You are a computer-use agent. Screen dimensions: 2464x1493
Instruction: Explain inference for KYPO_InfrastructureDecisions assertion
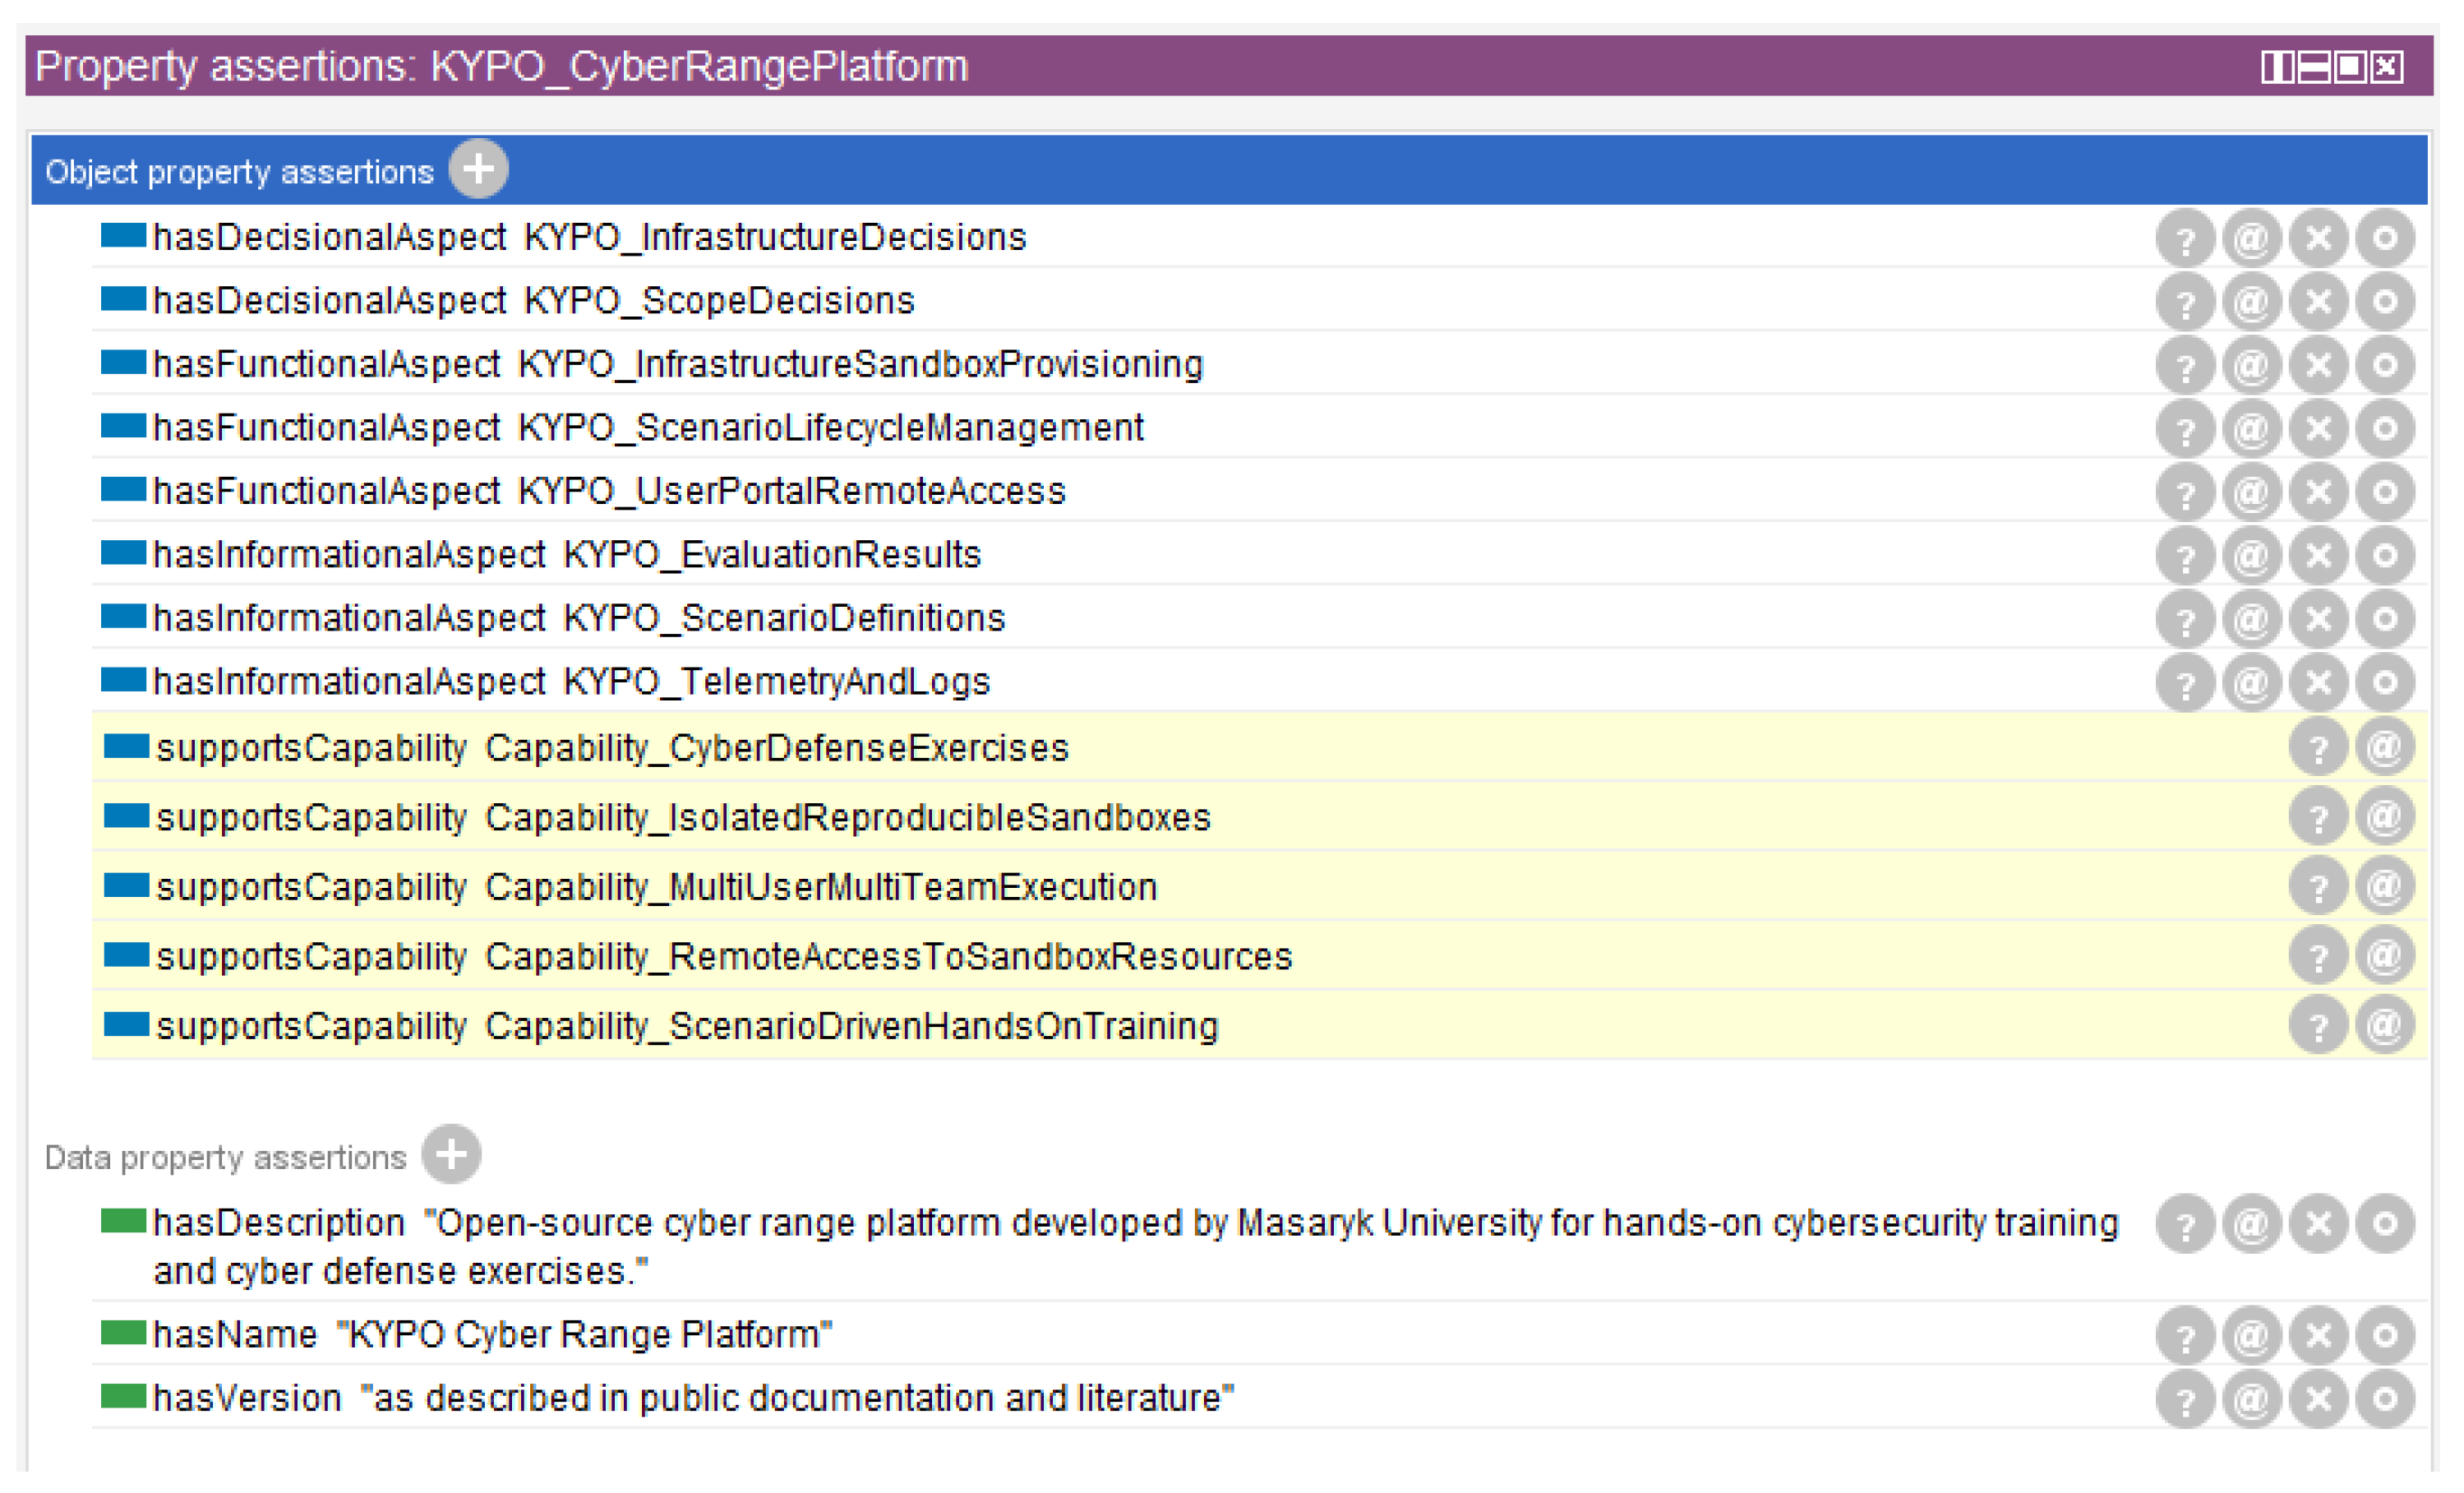pyautogui.click(x=2185, y=238)
